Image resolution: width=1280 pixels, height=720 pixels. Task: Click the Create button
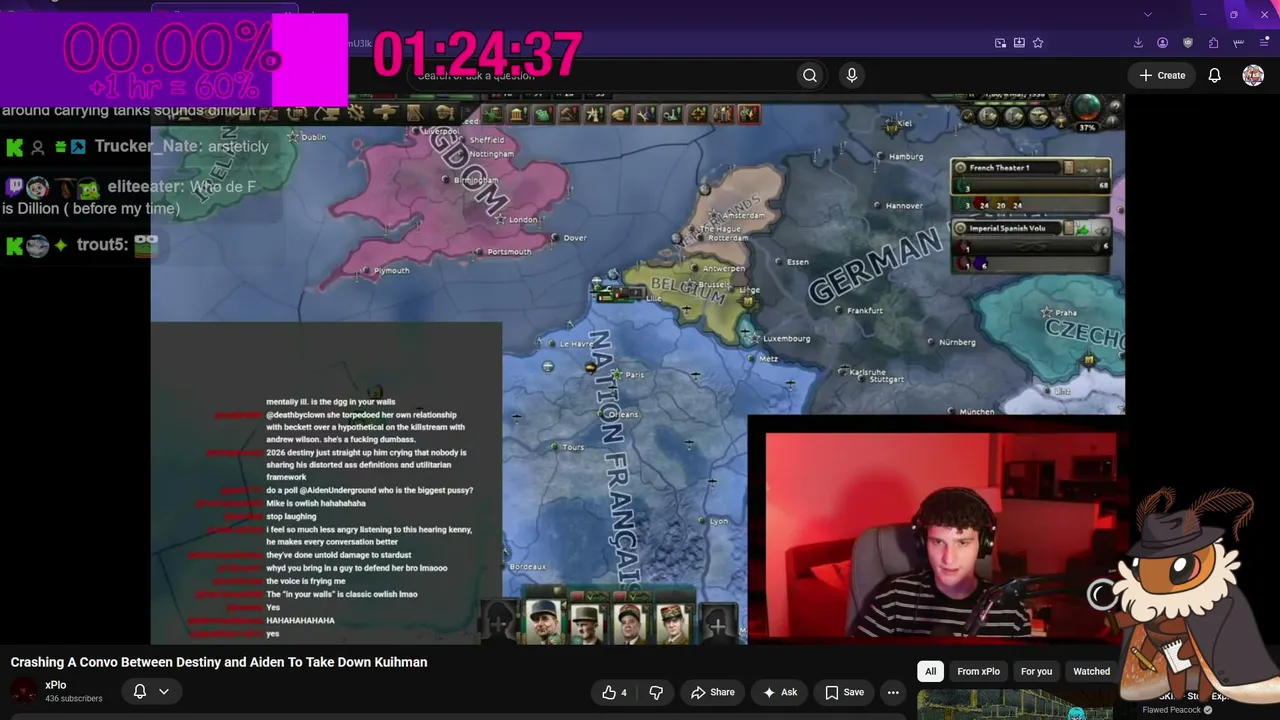[1161, 75]
